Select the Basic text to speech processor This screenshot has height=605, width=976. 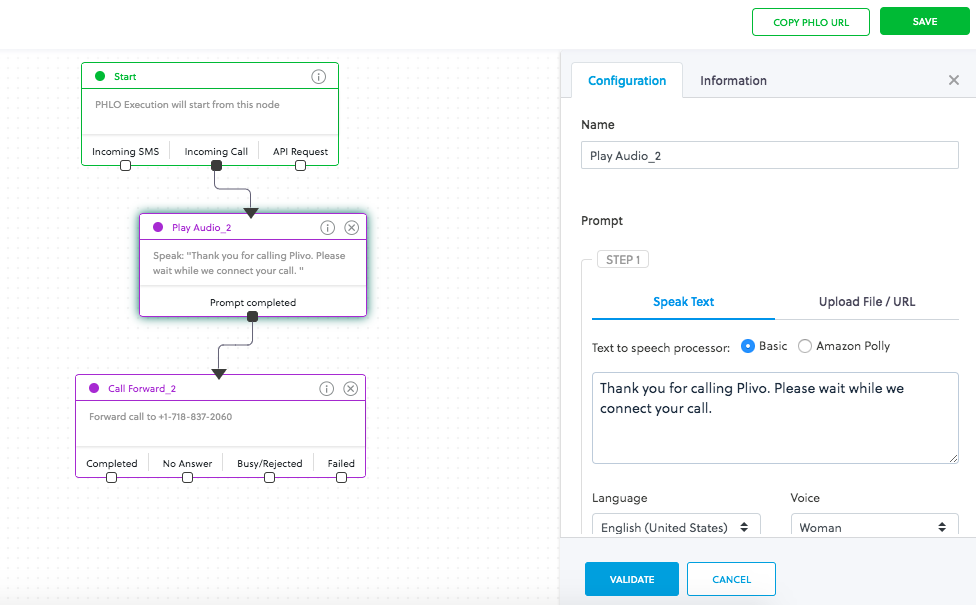click(x=748, y=346)
